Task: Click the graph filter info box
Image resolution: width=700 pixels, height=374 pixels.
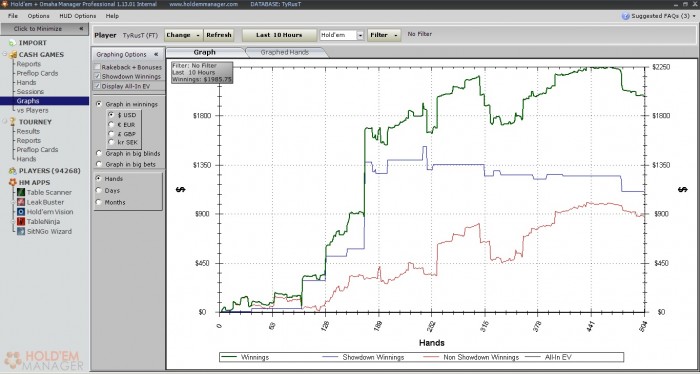Action: [202, 72]
